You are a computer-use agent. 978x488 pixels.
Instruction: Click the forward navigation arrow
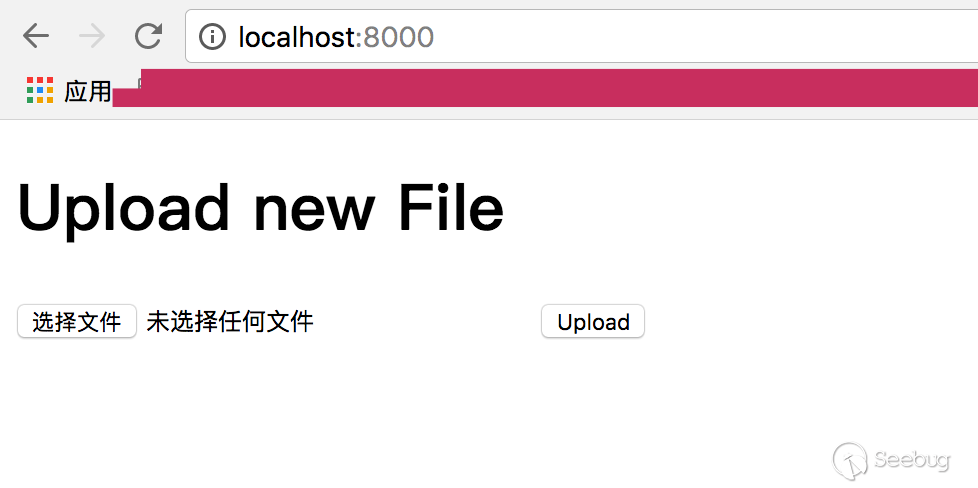pyautogui.click(x=92, y=36)
